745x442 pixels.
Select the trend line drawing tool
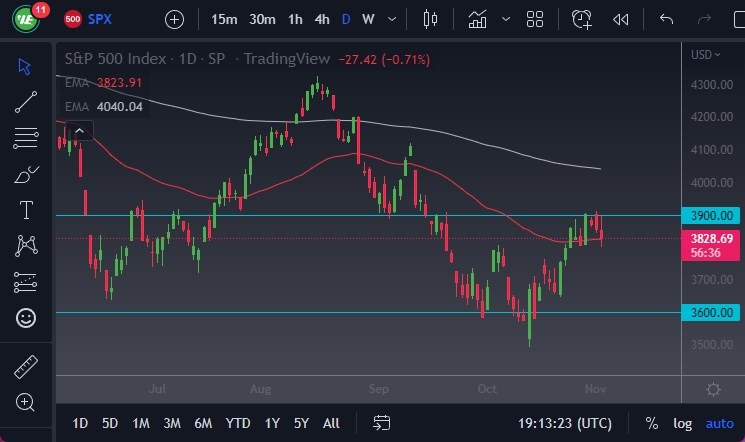[x=26, y=101]
